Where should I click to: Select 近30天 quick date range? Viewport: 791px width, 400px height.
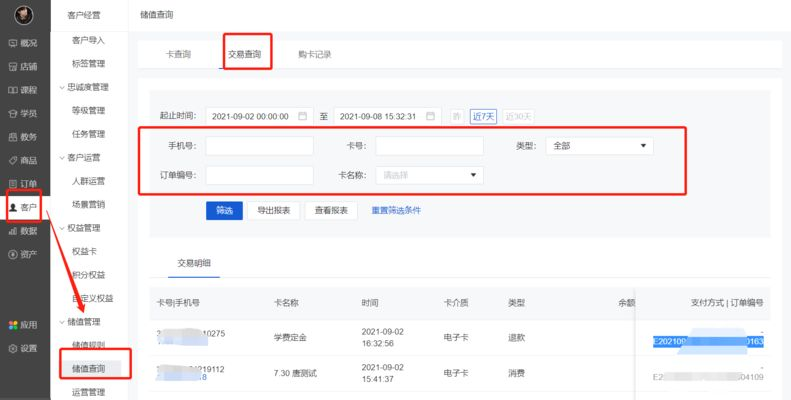518,117
